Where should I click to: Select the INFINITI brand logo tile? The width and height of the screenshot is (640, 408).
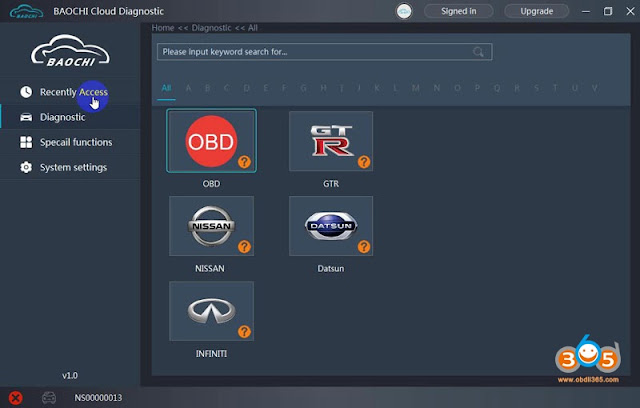tap(211, 311)
